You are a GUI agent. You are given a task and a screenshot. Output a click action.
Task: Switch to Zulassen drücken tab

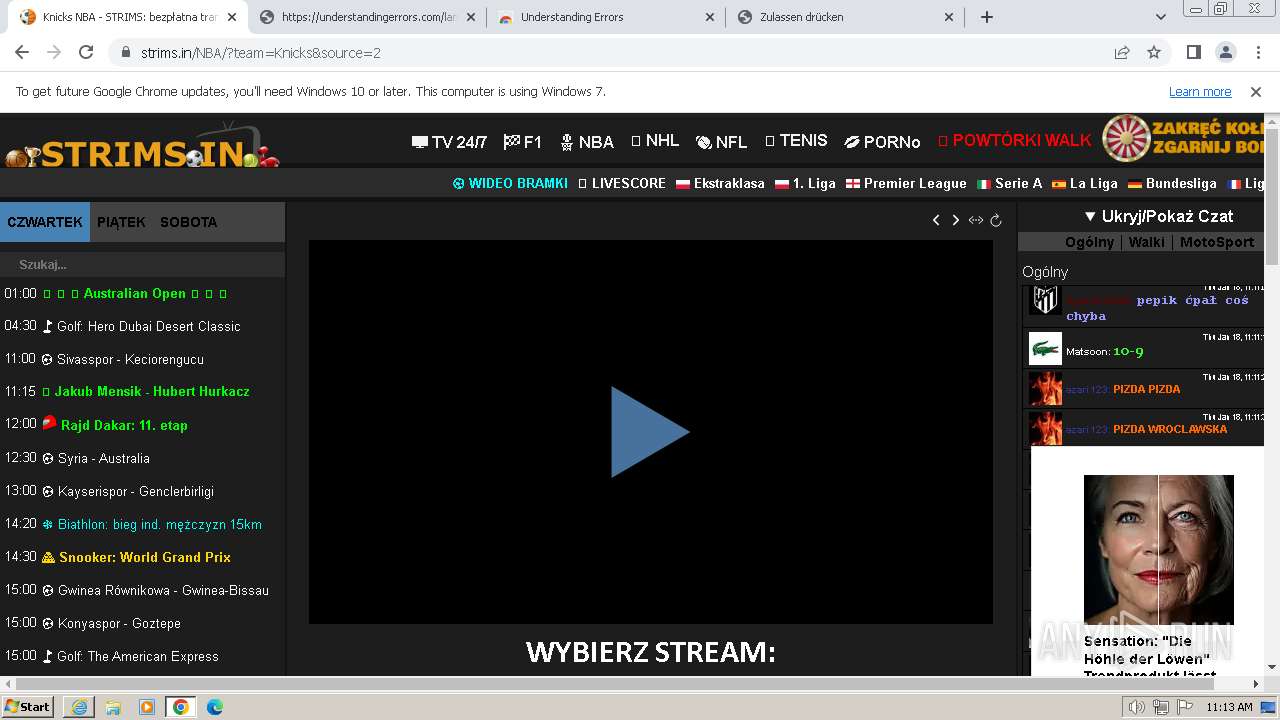[845, 17]
